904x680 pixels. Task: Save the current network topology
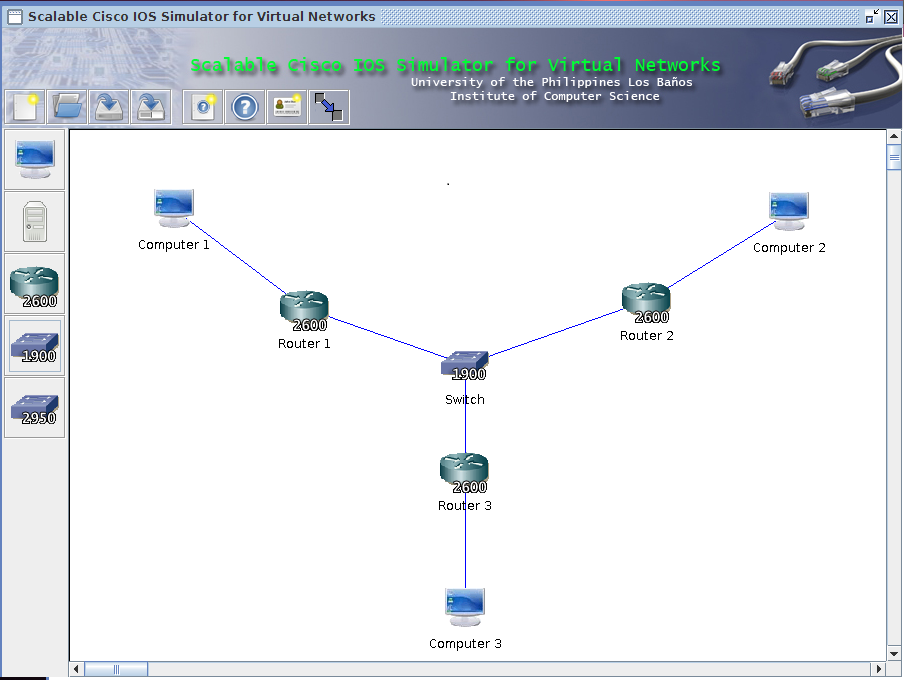[x=109, y=107]
